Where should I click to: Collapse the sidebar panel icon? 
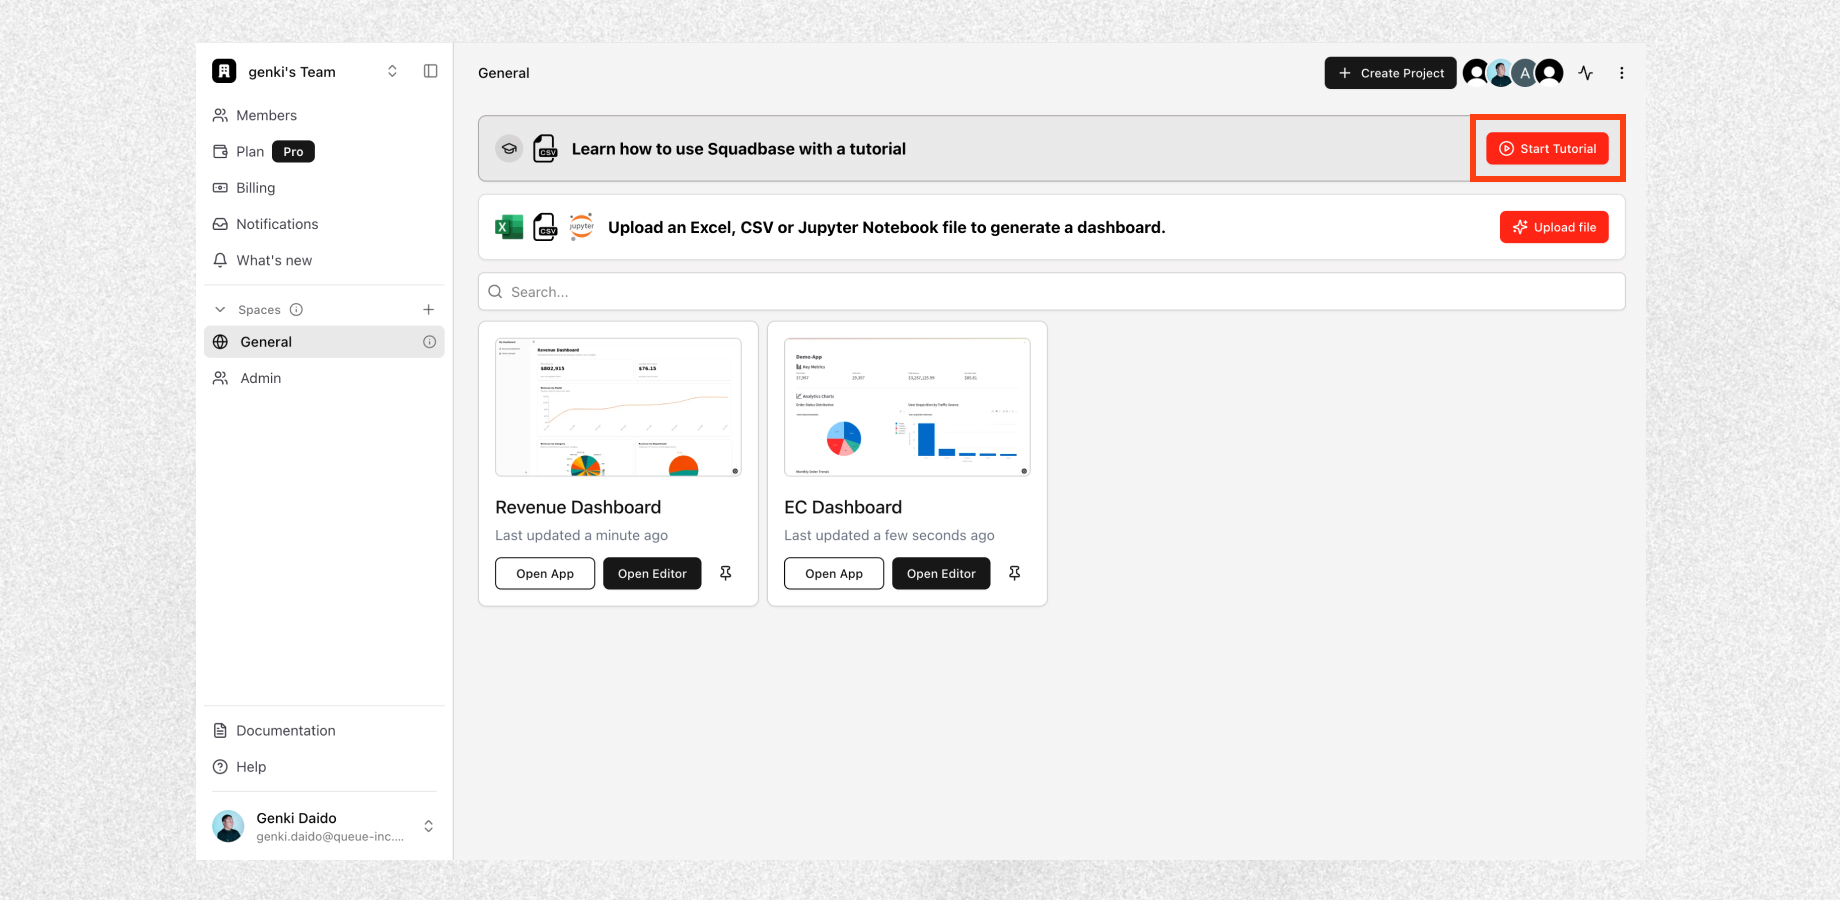pos(431,71)
